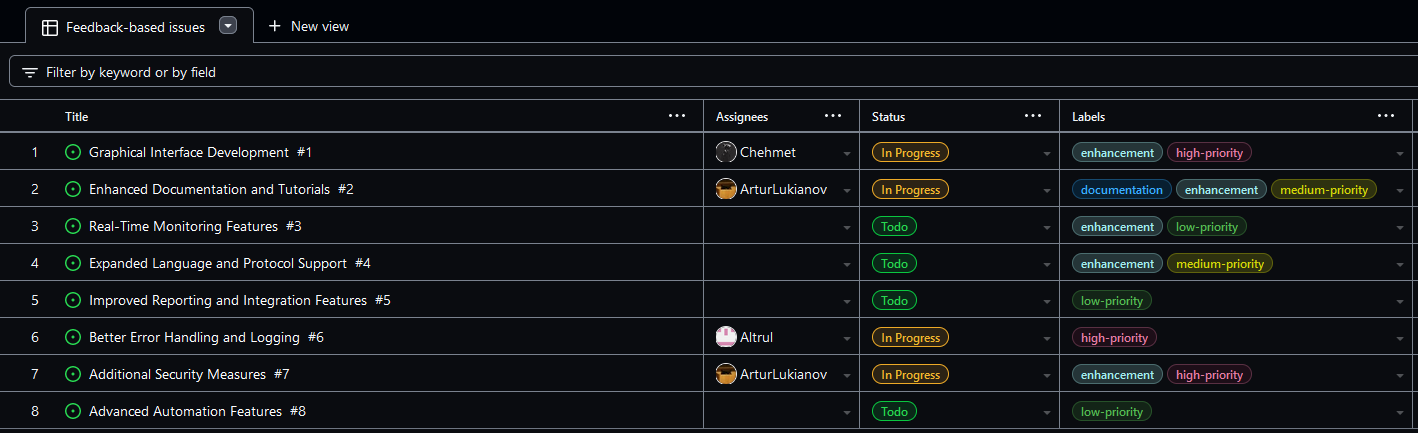The height and width of the screenshot is (433, 1418).
Task: Open Labels column three-dot menu
Action: [1386, 116]
